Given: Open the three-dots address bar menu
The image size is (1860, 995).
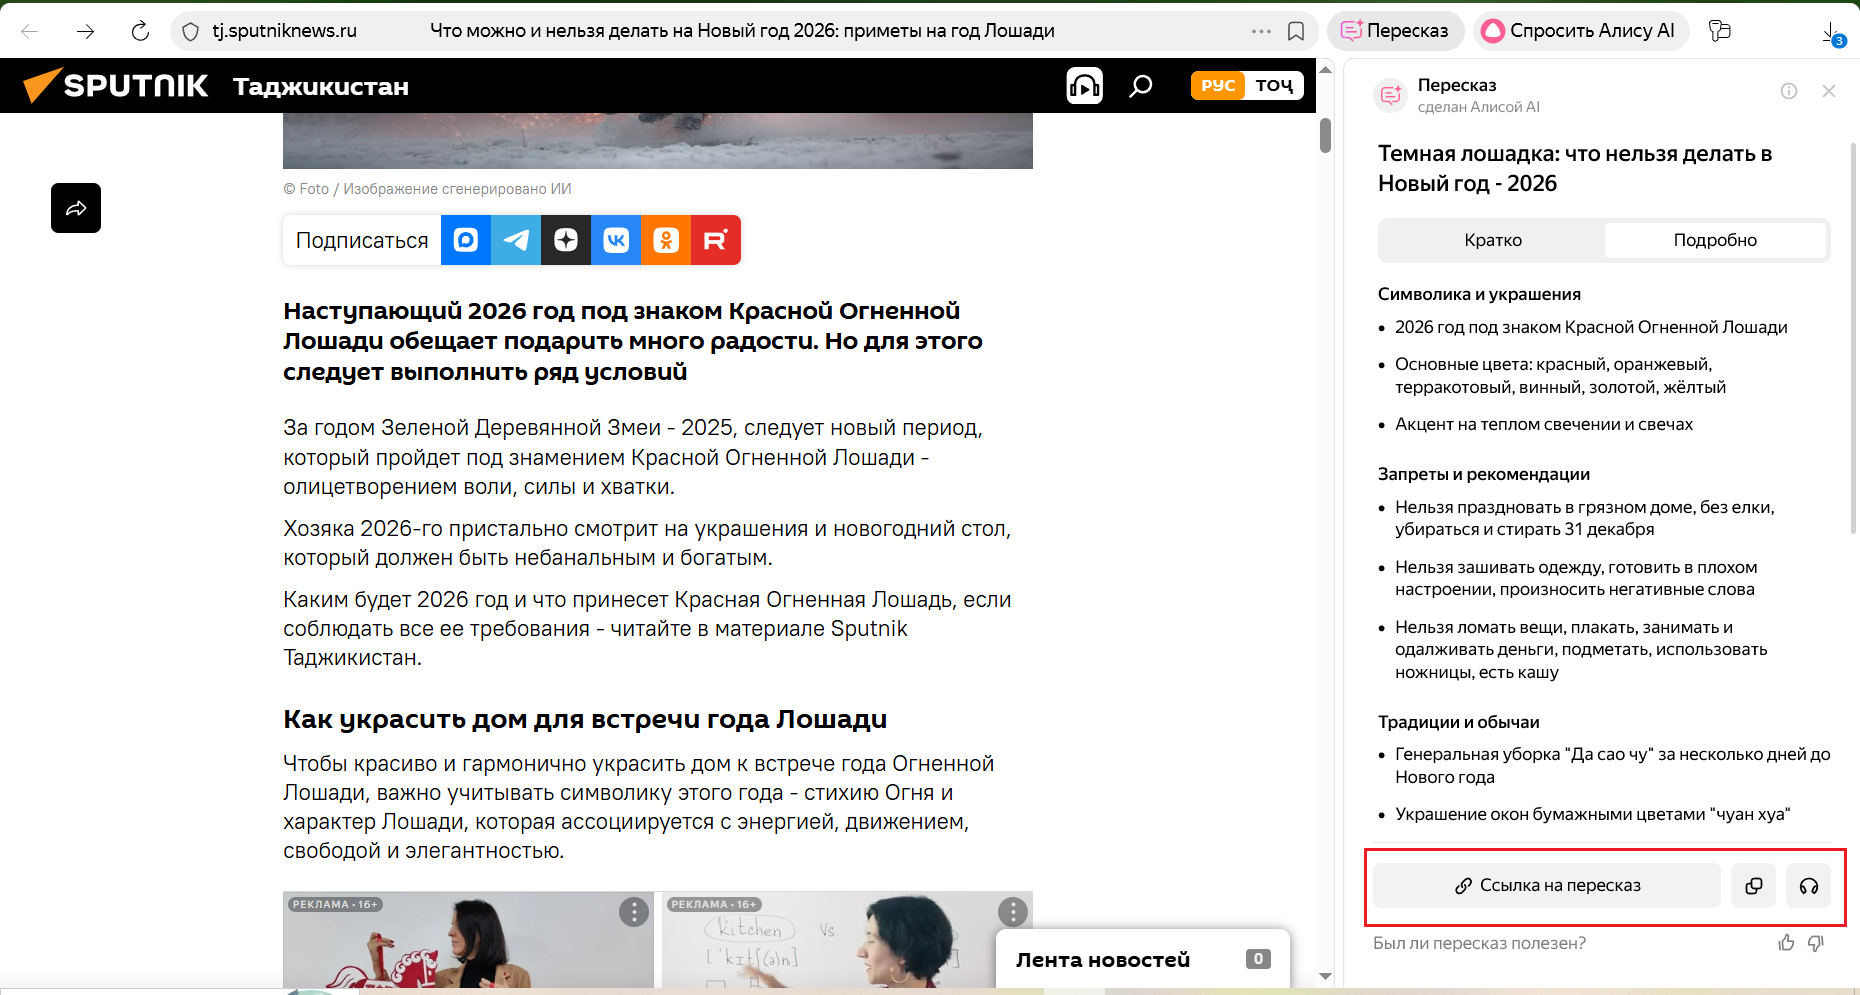Looking at the screenshot, I should coord(1261,31).
